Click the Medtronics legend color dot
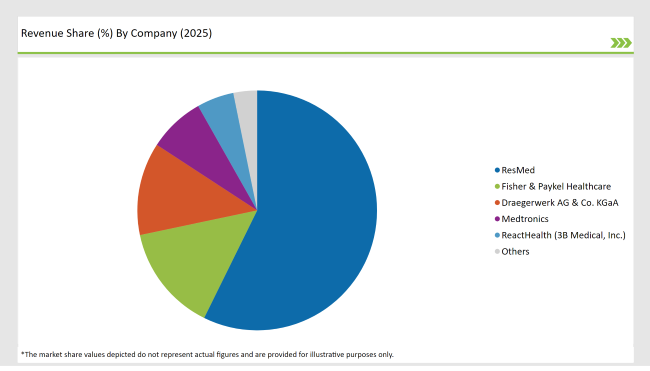This screenshot has height=371, width=650. pos(497,219)
